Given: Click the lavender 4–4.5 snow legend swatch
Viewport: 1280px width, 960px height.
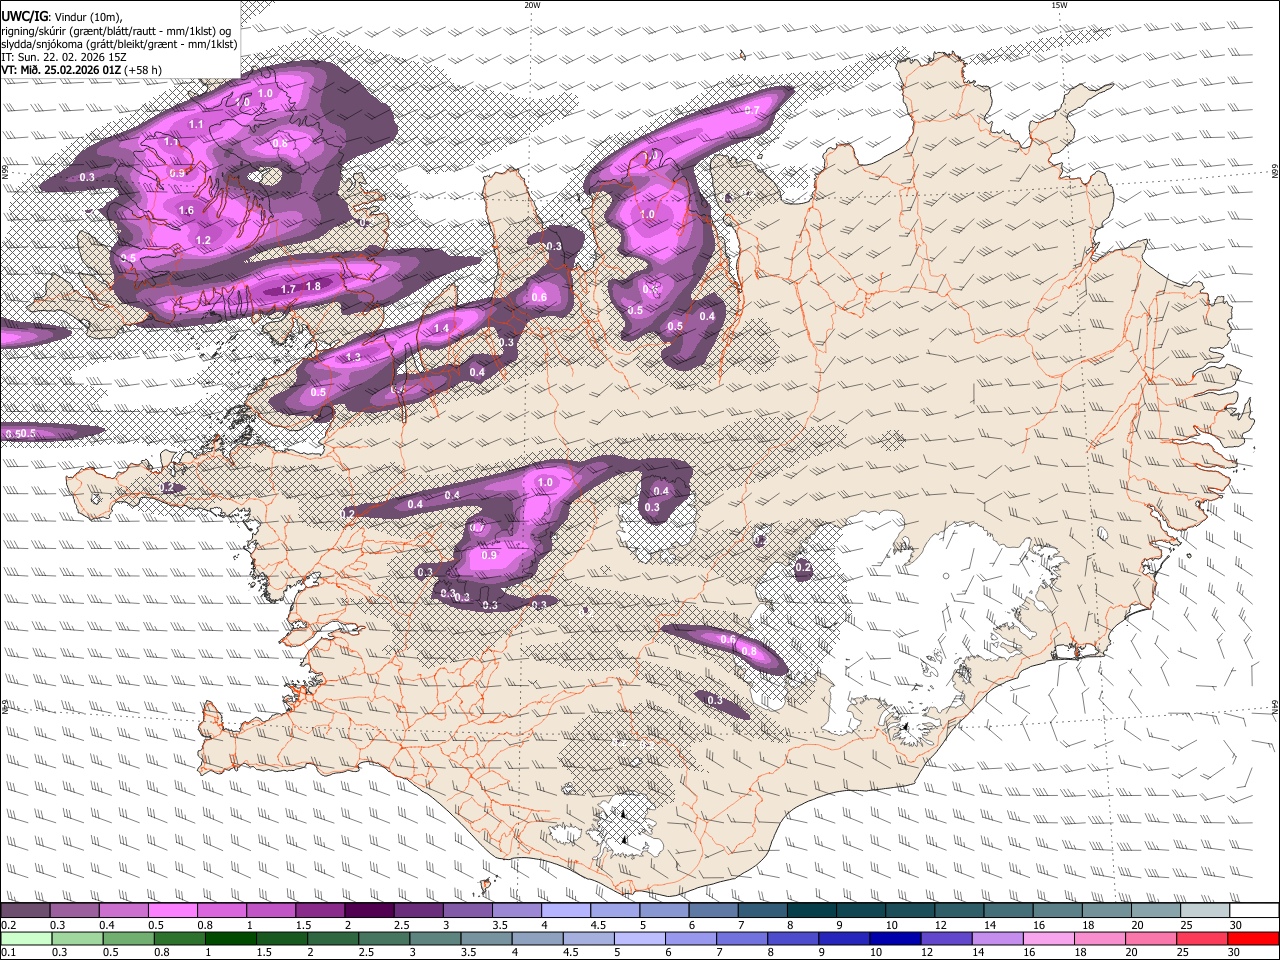Looking at the screenshot, I should point(566,910).
